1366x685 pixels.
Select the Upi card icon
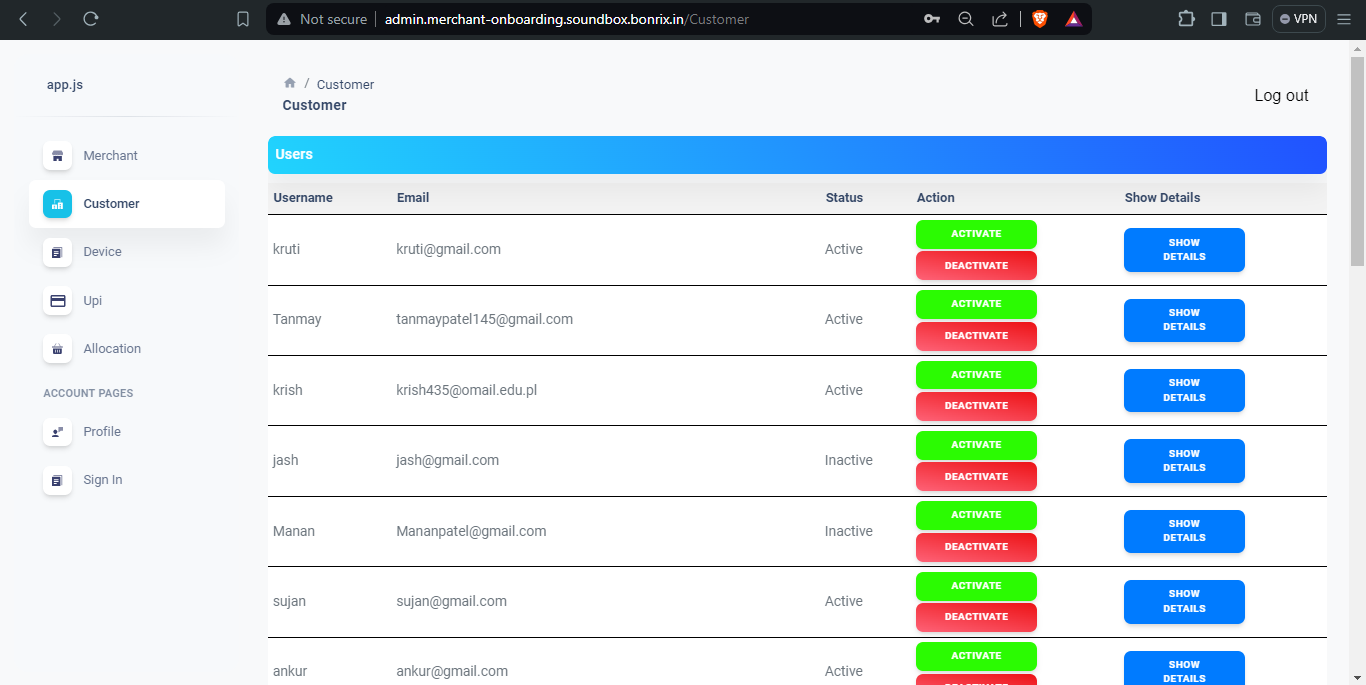pos(57,300)
